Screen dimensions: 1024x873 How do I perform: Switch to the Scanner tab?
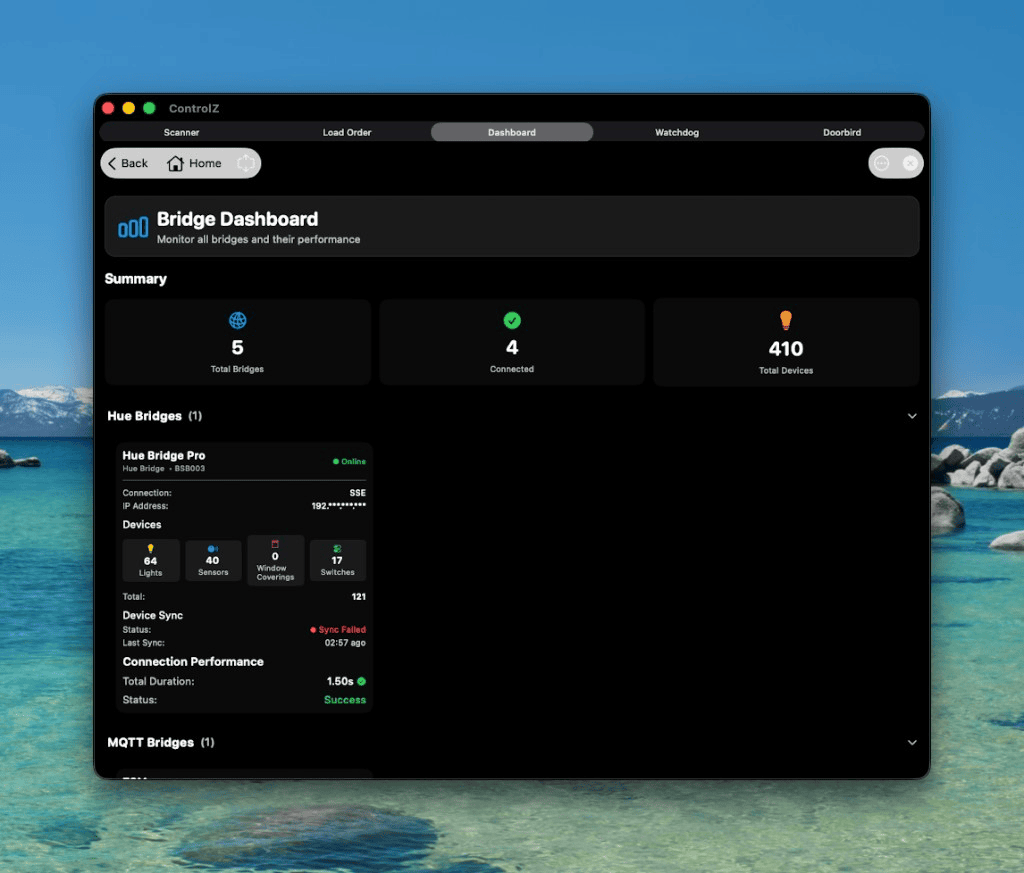(x=182, y=132)
